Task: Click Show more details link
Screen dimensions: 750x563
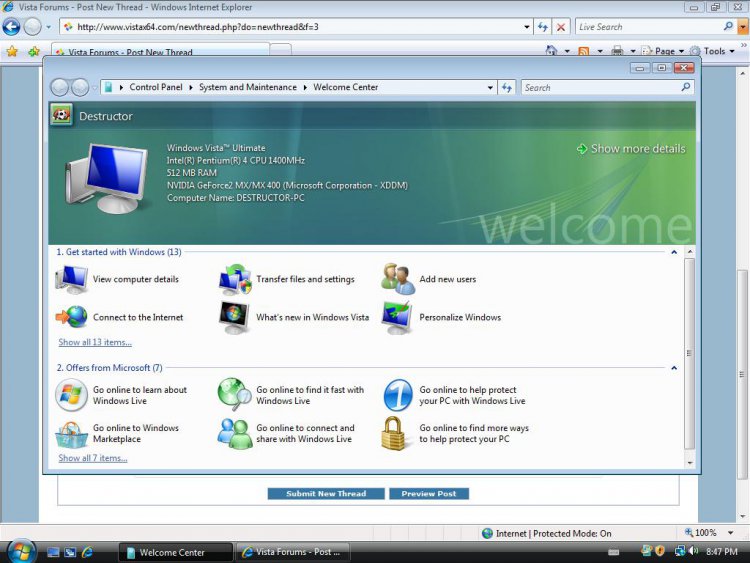Action: point(631,149)
